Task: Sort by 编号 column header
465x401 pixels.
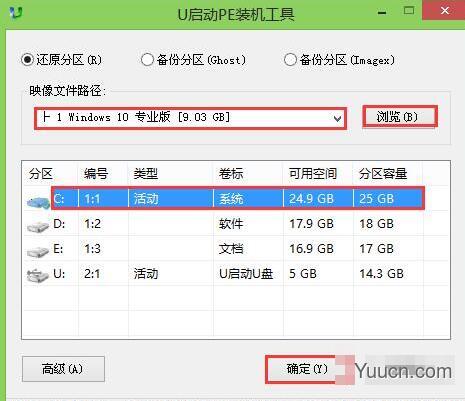Action: tap(96, 174)
